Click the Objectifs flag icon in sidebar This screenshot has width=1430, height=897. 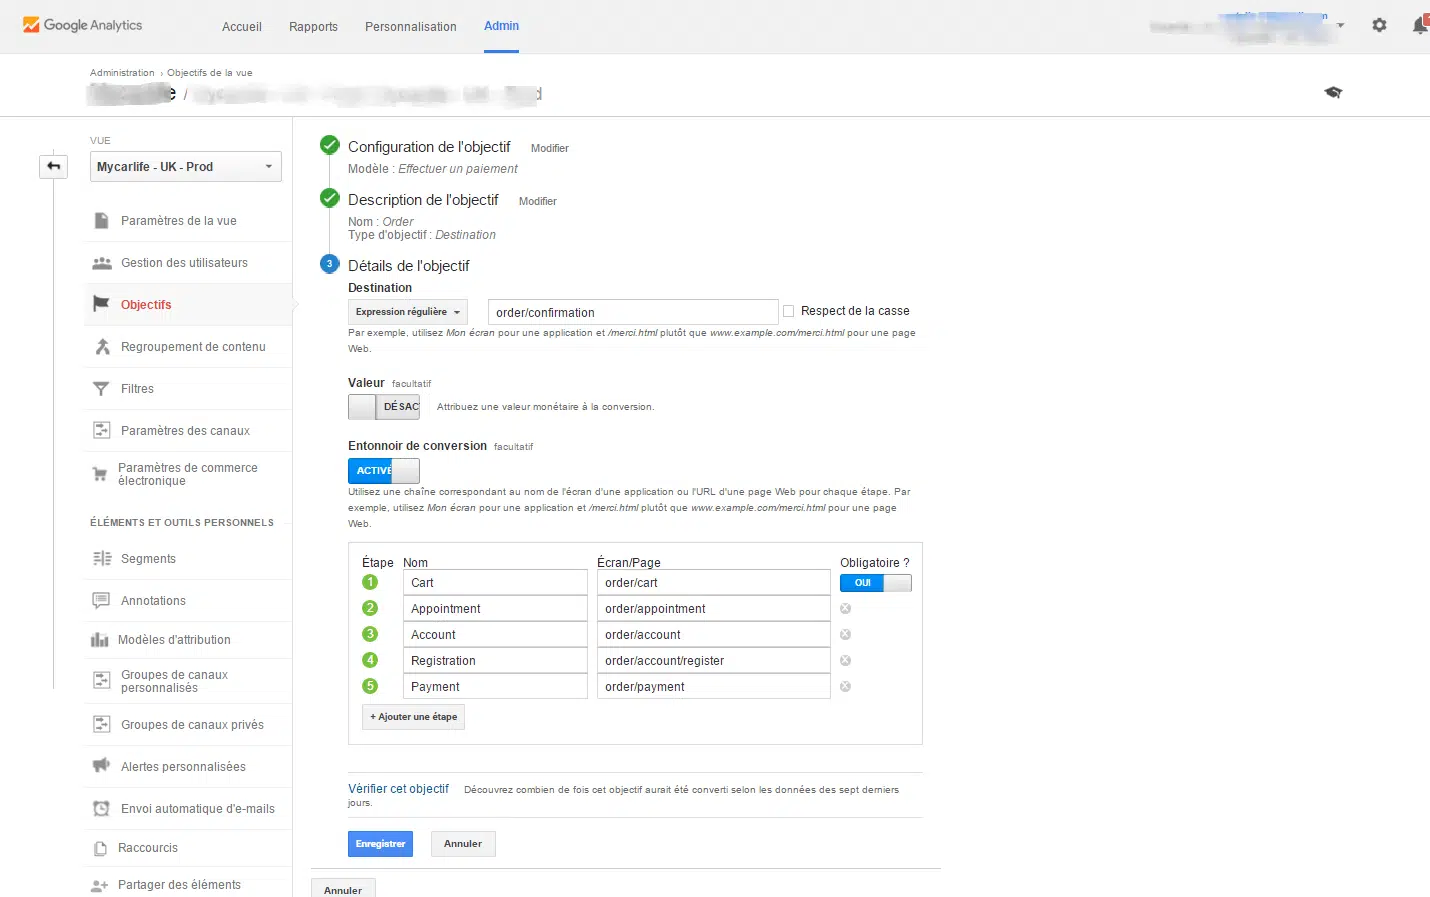101,304
